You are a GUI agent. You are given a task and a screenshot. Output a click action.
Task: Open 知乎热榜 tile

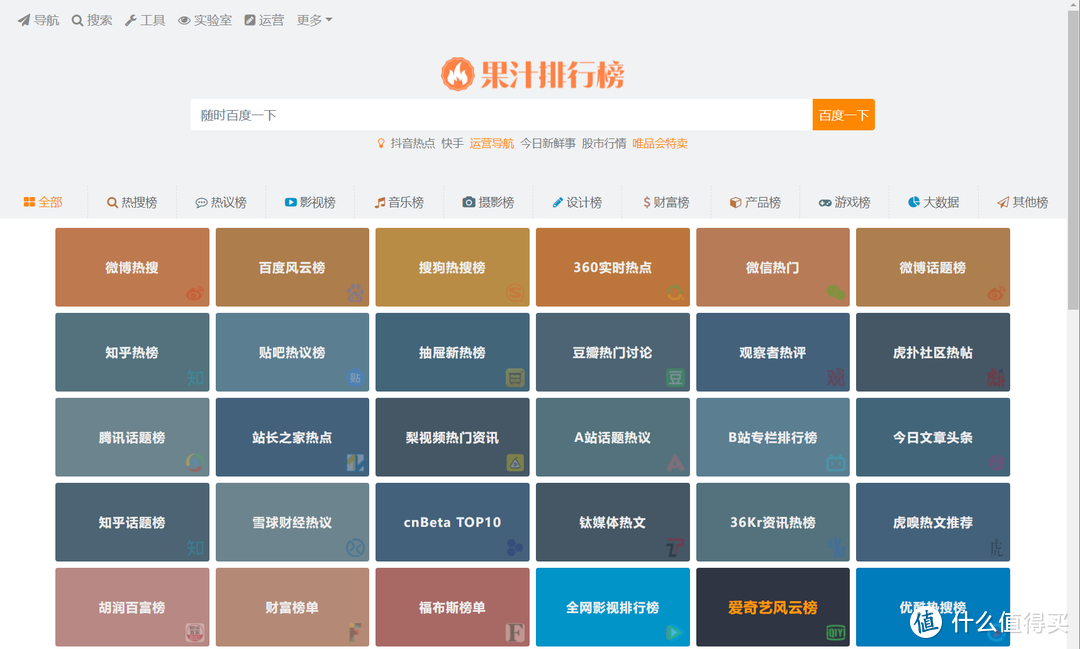tap(132, 352)
